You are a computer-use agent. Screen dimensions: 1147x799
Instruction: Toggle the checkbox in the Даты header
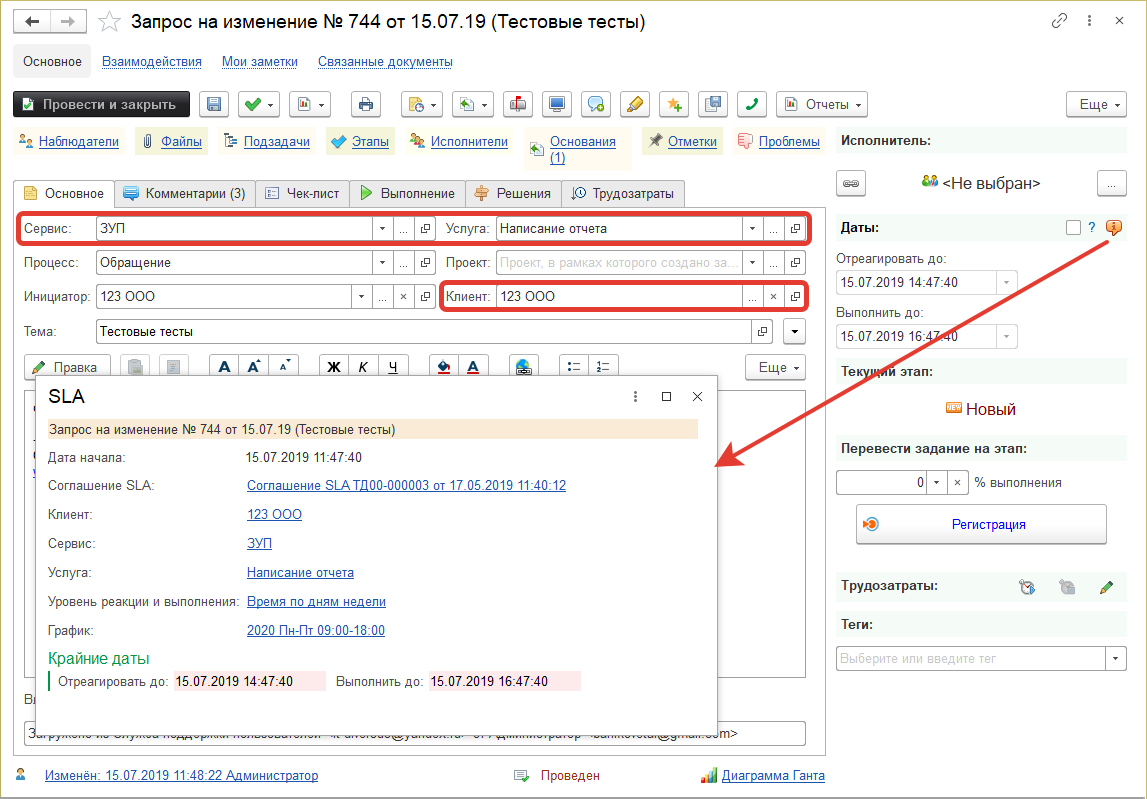[x=1073, y=228]
